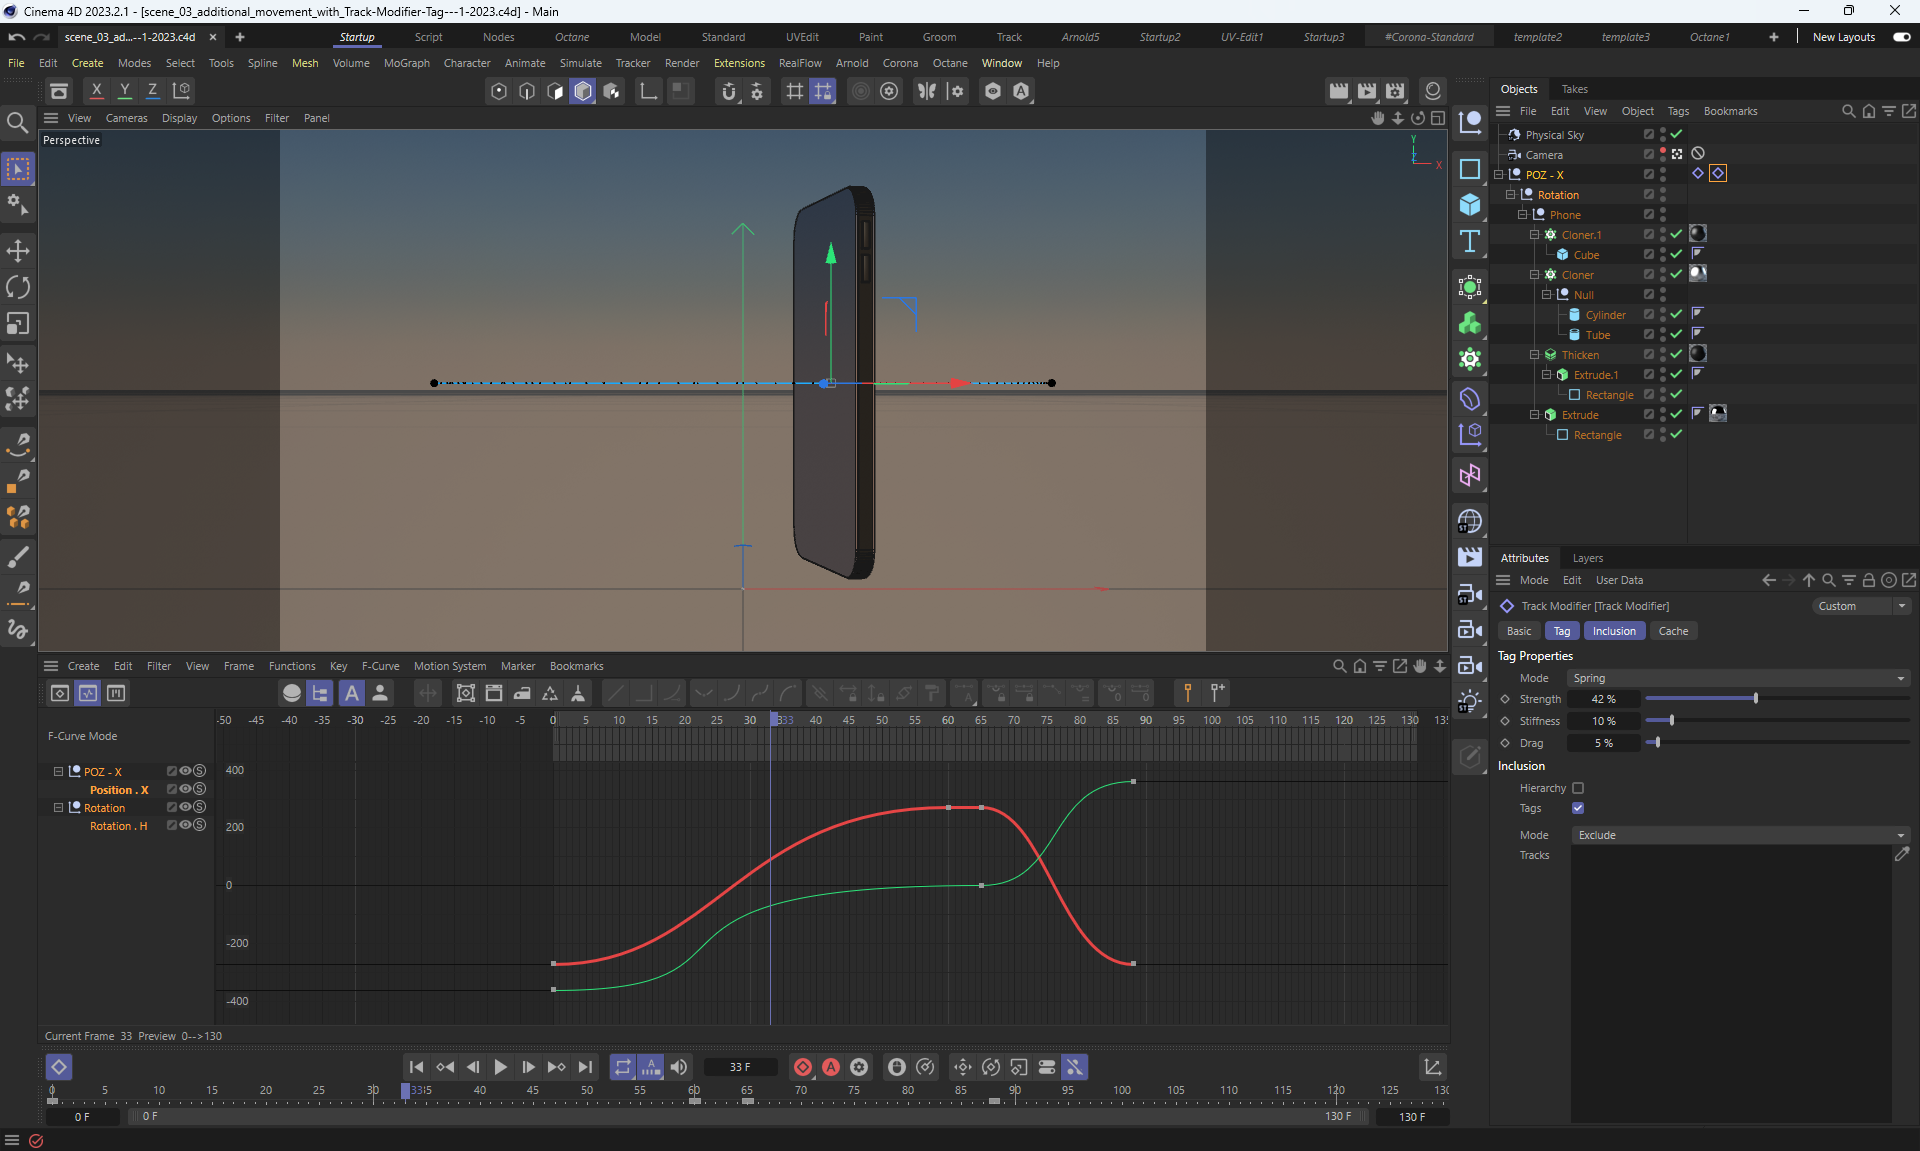Click the Text spline tool icon
This screenshot has height=1151, width=1920.
1469,241
